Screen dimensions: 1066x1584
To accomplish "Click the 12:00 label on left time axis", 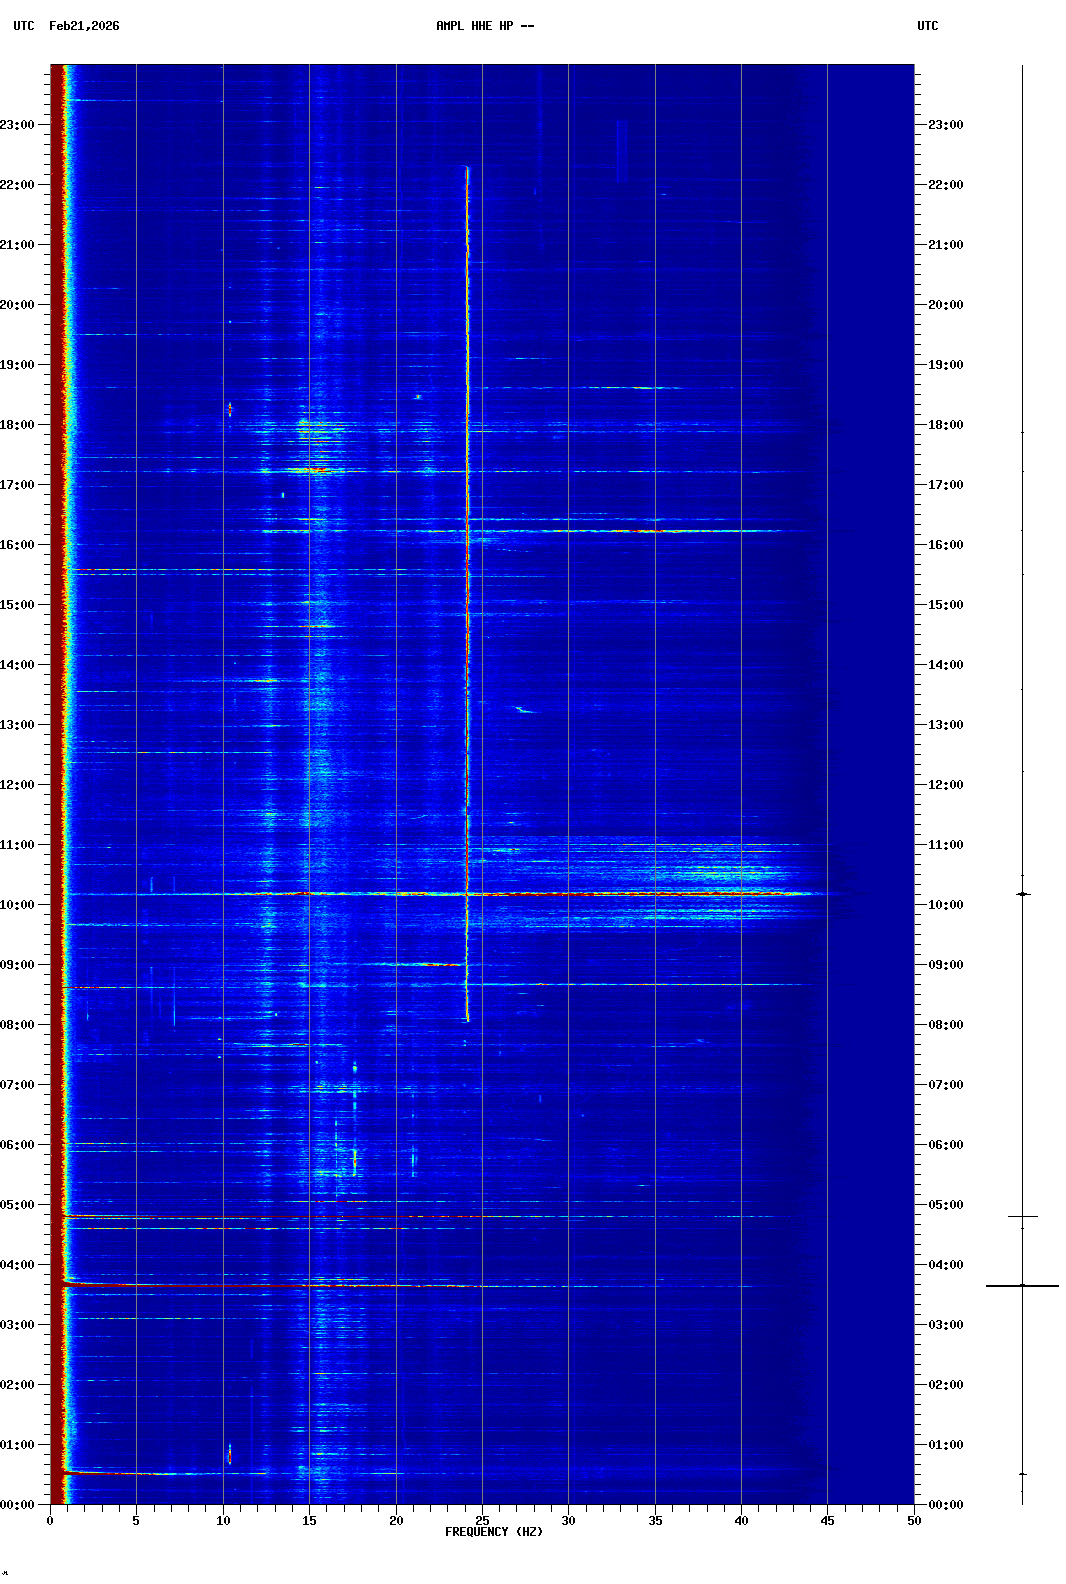I will point(18,785).
